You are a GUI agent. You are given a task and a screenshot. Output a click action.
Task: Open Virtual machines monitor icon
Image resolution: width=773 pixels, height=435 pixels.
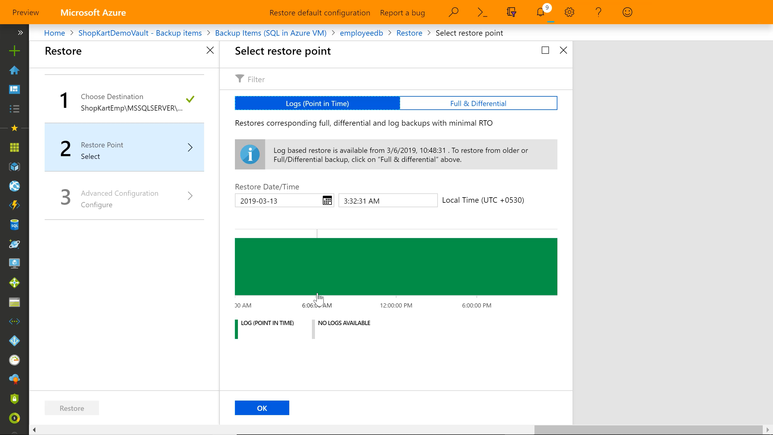tap(14, 263)
